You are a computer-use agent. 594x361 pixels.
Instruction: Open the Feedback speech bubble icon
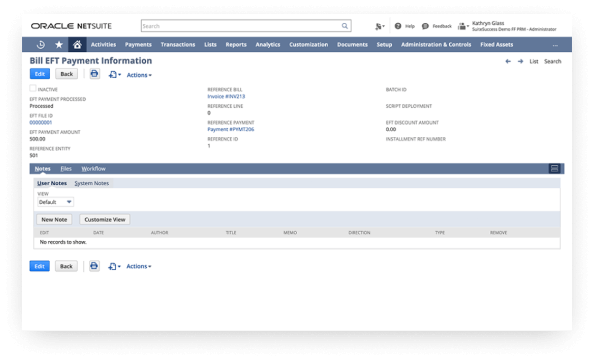[425, 26]
